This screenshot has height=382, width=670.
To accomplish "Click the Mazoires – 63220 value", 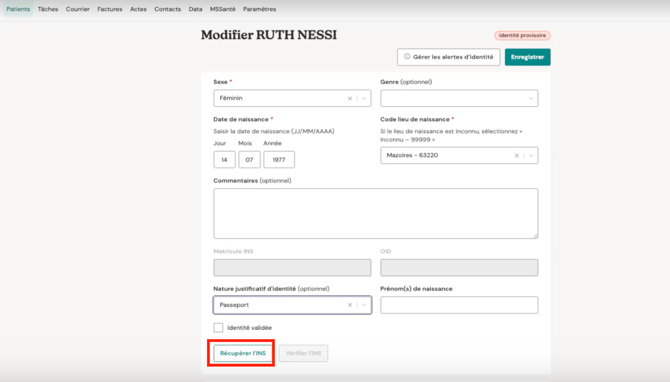I will click(412, 155).
